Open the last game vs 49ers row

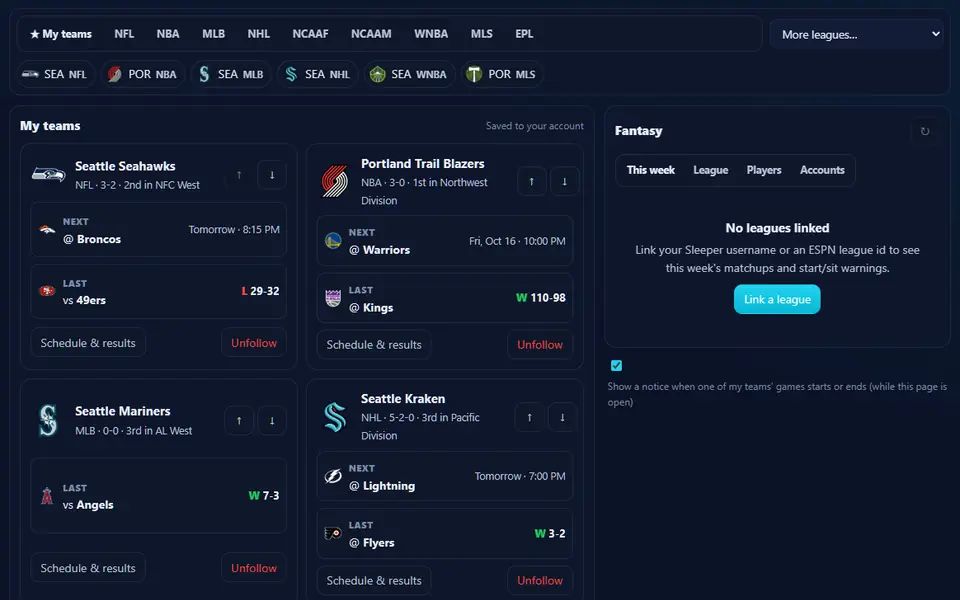[x=159, y=291]
